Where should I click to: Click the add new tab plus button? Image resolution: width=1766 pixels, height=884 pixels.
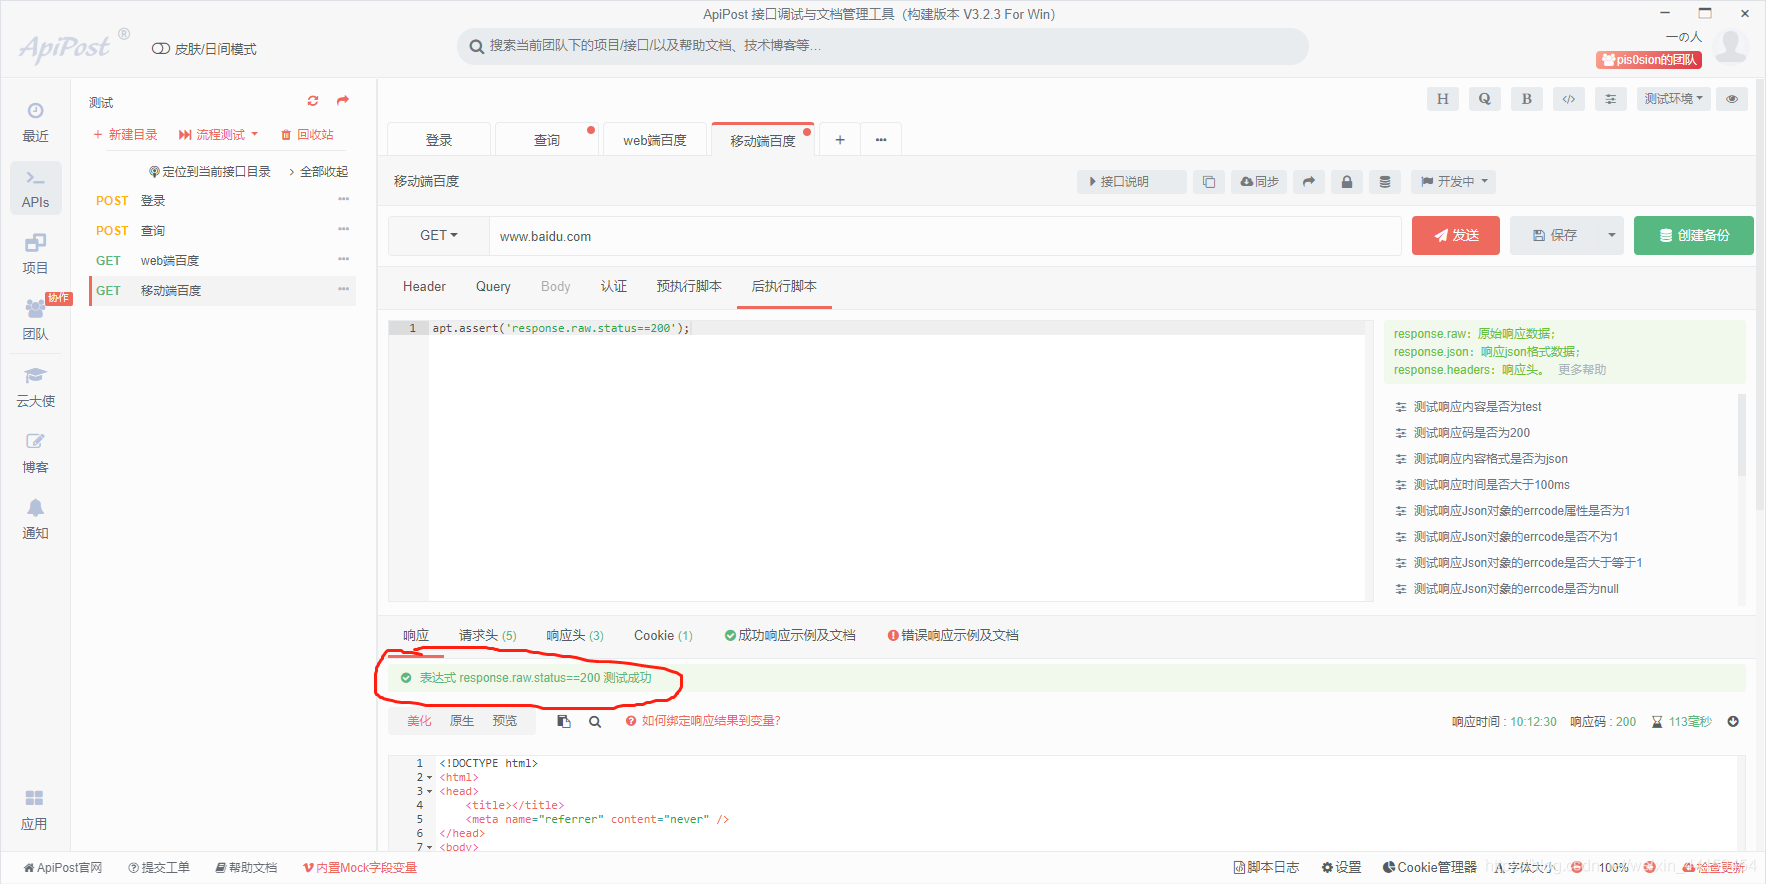[840, 140]
